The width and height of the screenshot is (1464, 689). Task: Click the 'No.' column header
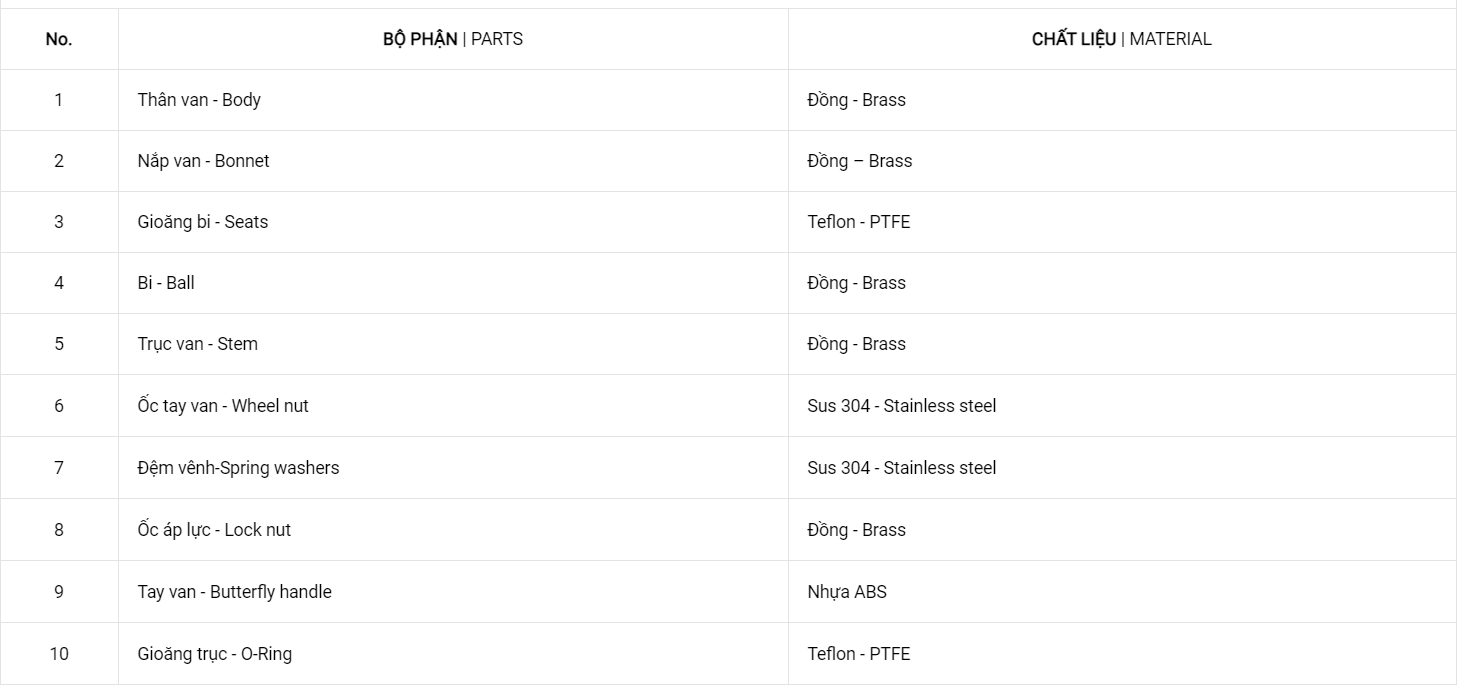point(59,39)
